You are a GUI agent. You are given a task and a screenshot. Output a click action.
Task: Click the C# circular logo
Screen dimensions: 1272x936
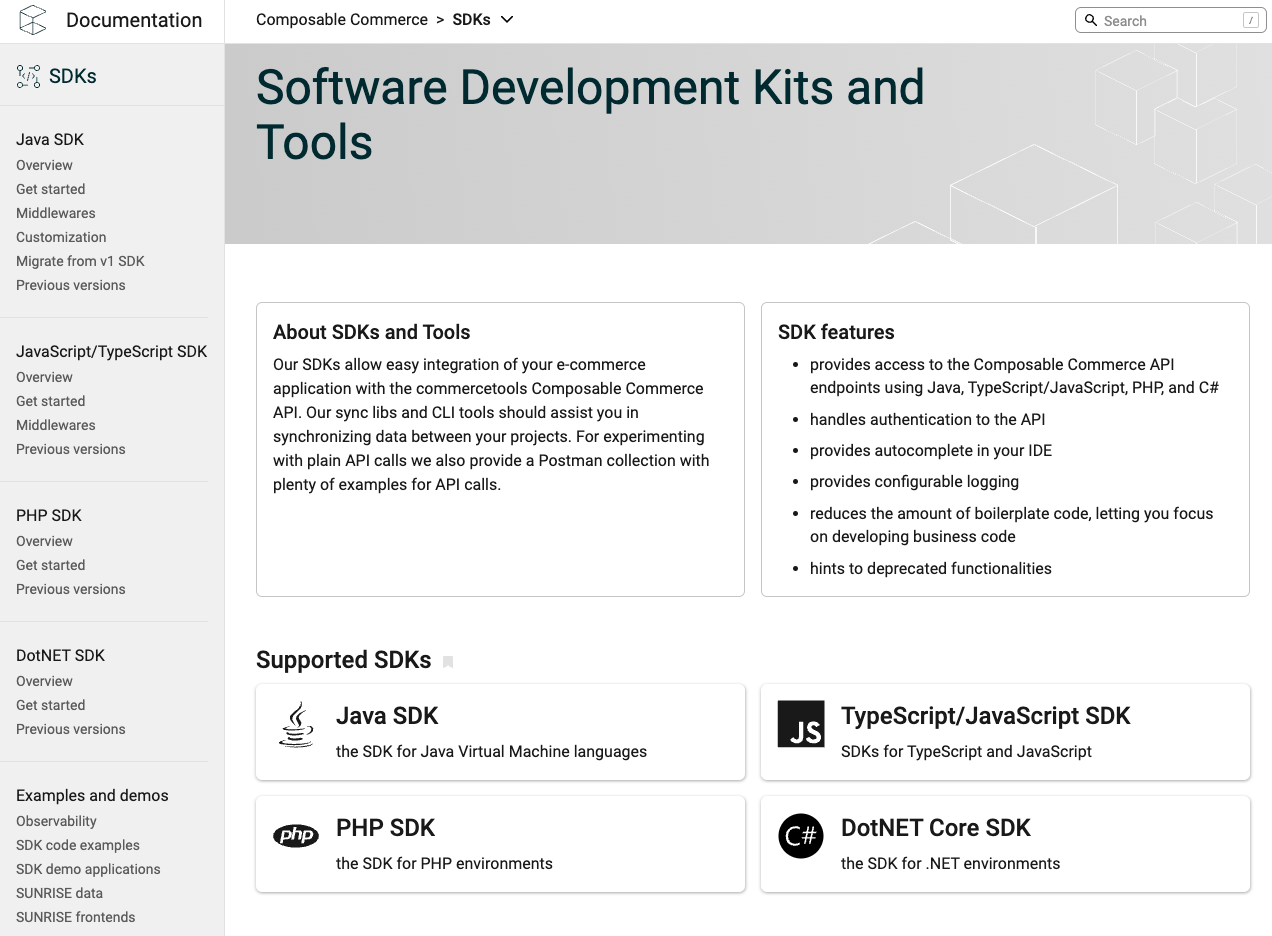click(x=801, y=836)
